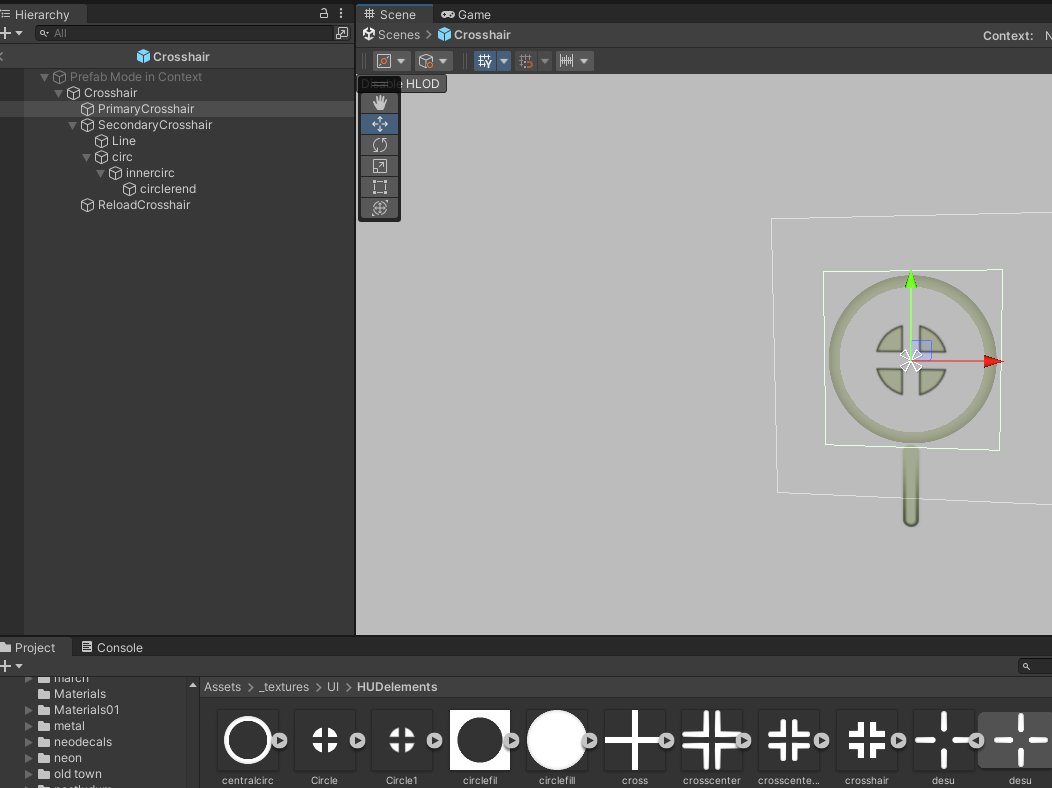Screen dimensions: 1052x788
Task: Toggle grid snapping in the Scene toolbar
Action: (x=484, y=61)
